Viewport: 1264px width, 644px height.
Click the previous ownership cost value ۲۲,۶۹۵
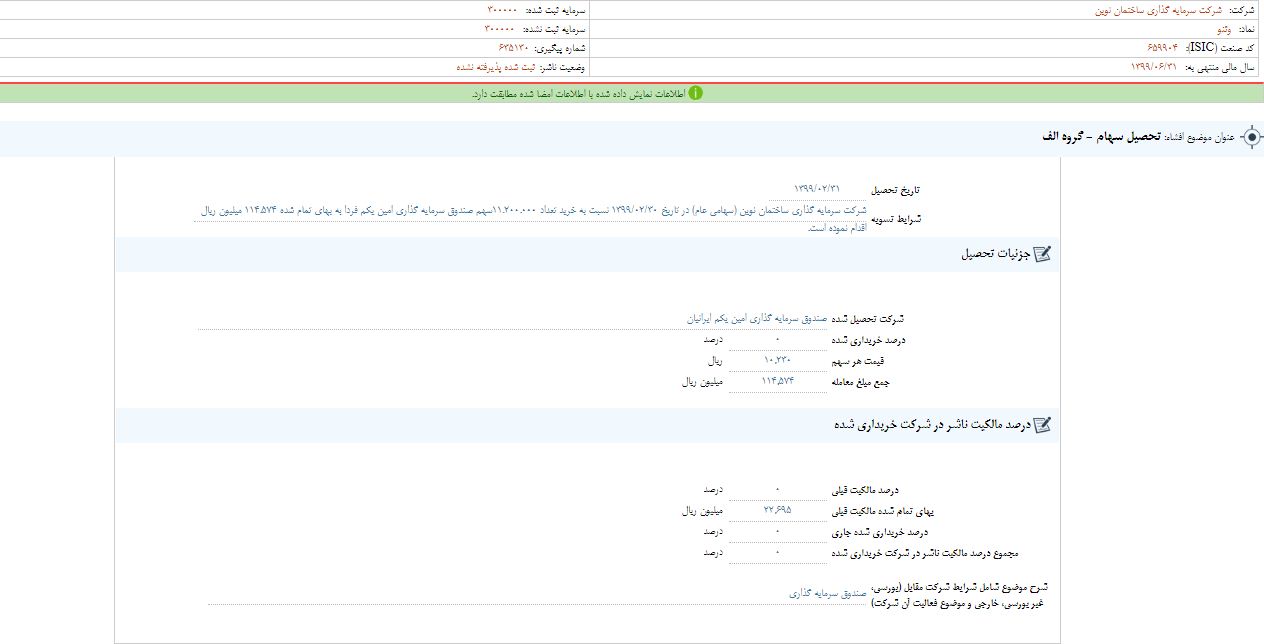click(777, 511)
